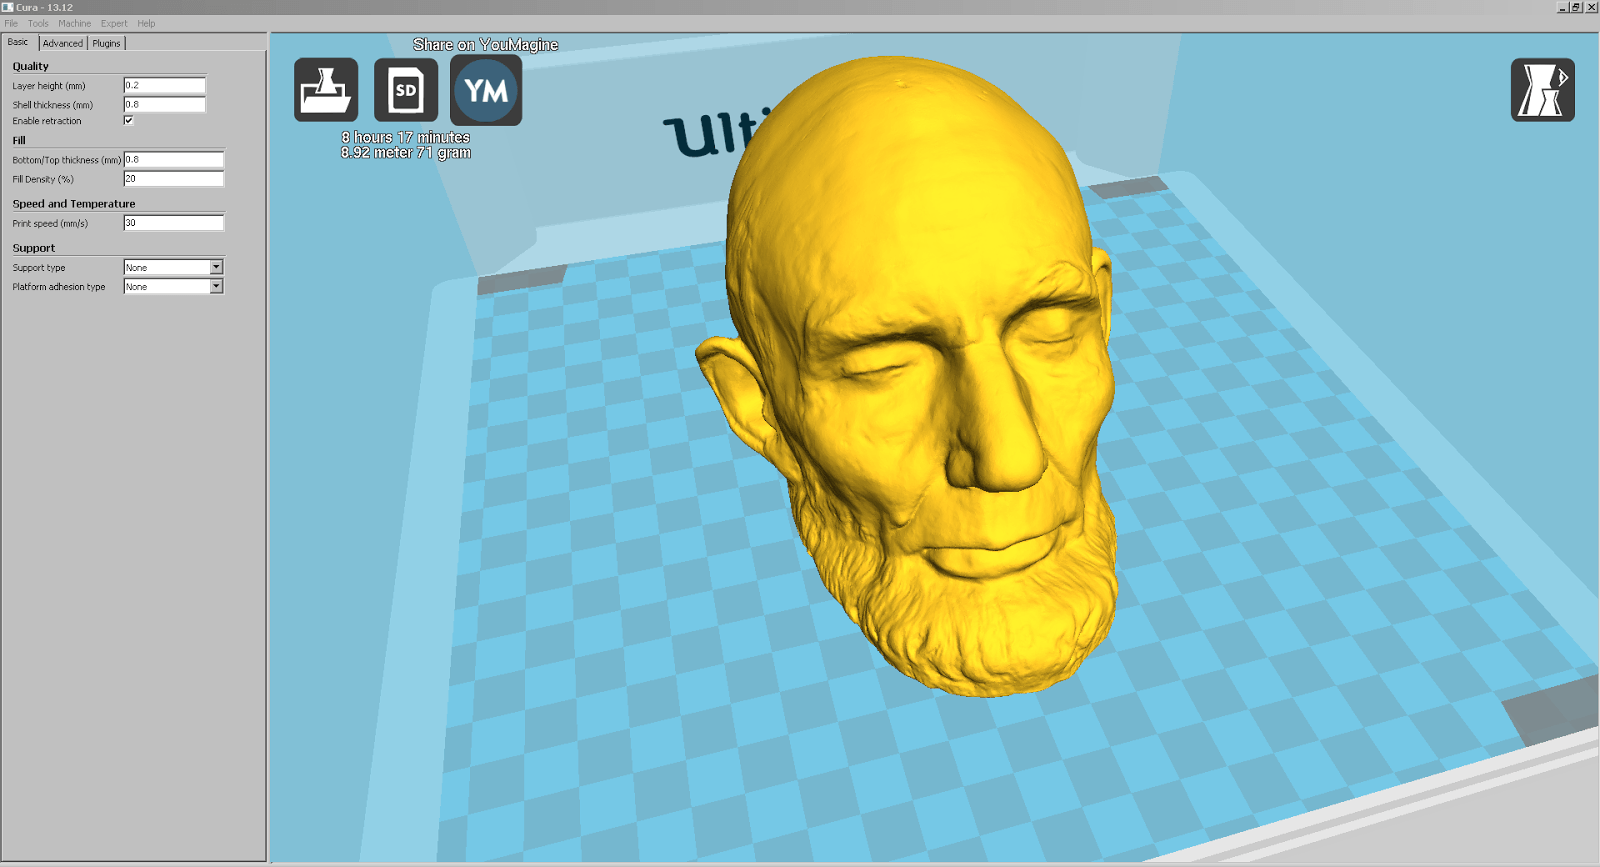Open the view mode icon at top right
The height and width of the screenshot is (867, 1600).
(x=1543, y=90)
